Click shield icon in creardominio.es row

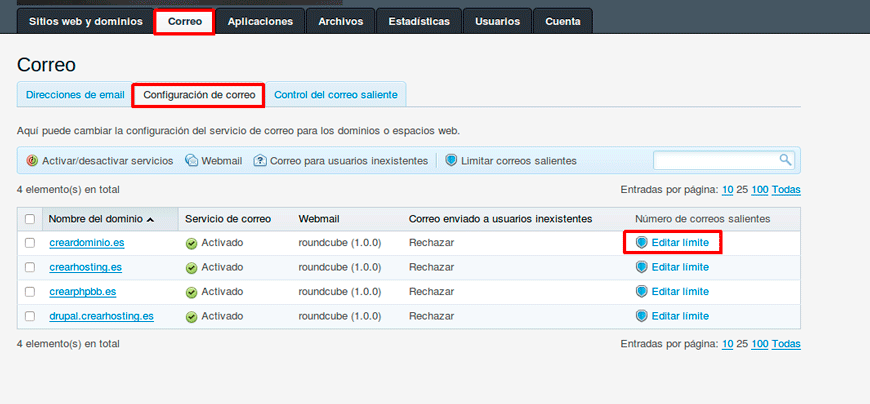pos(642,243)
